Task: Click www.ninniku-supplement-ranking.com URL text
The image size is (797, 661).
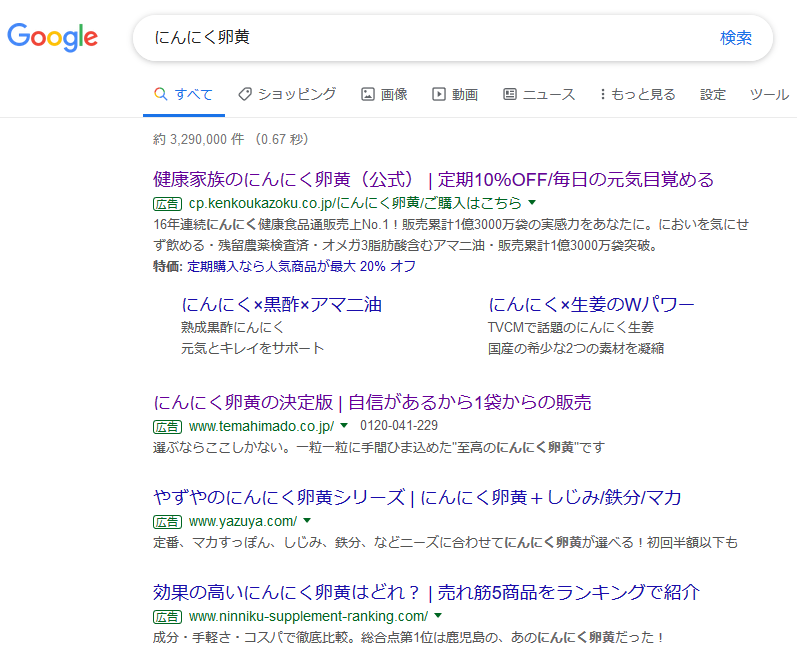Action: click(x=309, y=616)
